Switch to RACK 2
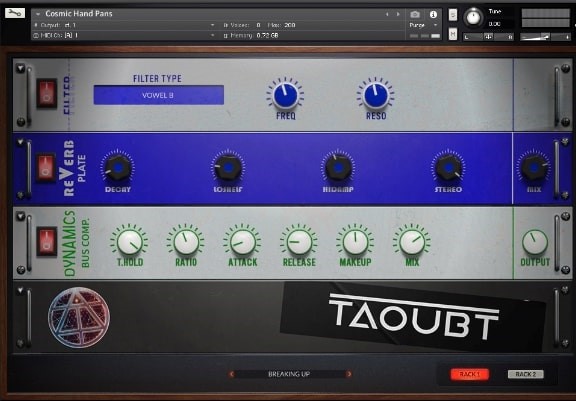 526,374
